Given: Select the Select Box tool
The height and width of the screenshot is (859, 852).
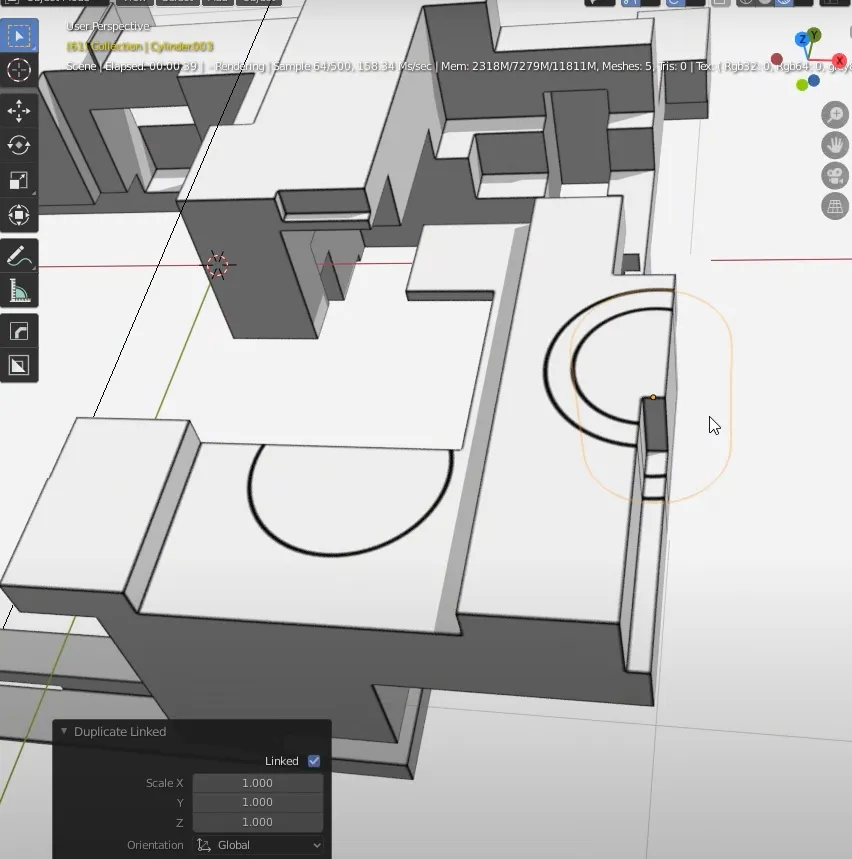Looking at the screenshot, I should pos(19,36).
